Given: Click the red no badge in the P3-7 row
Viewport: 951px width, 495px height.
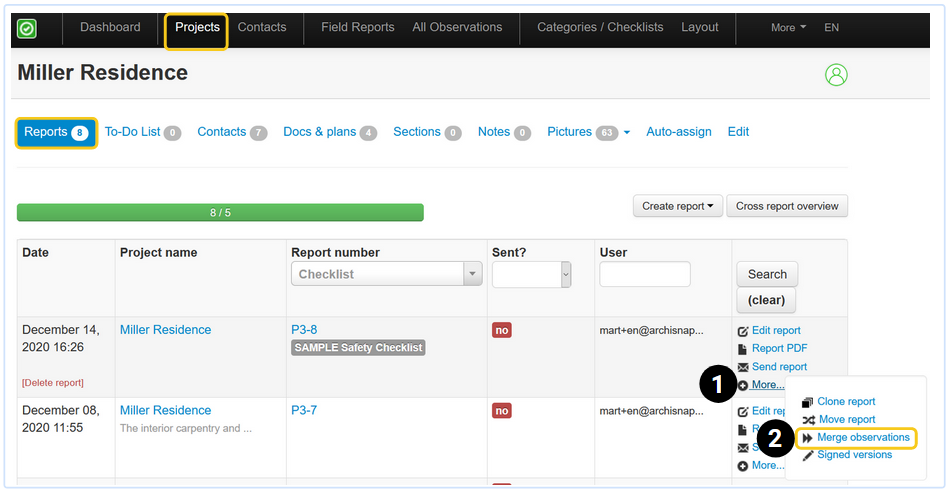Looking at the screenshot, I should pyautogui.click(x=502, y=411).
